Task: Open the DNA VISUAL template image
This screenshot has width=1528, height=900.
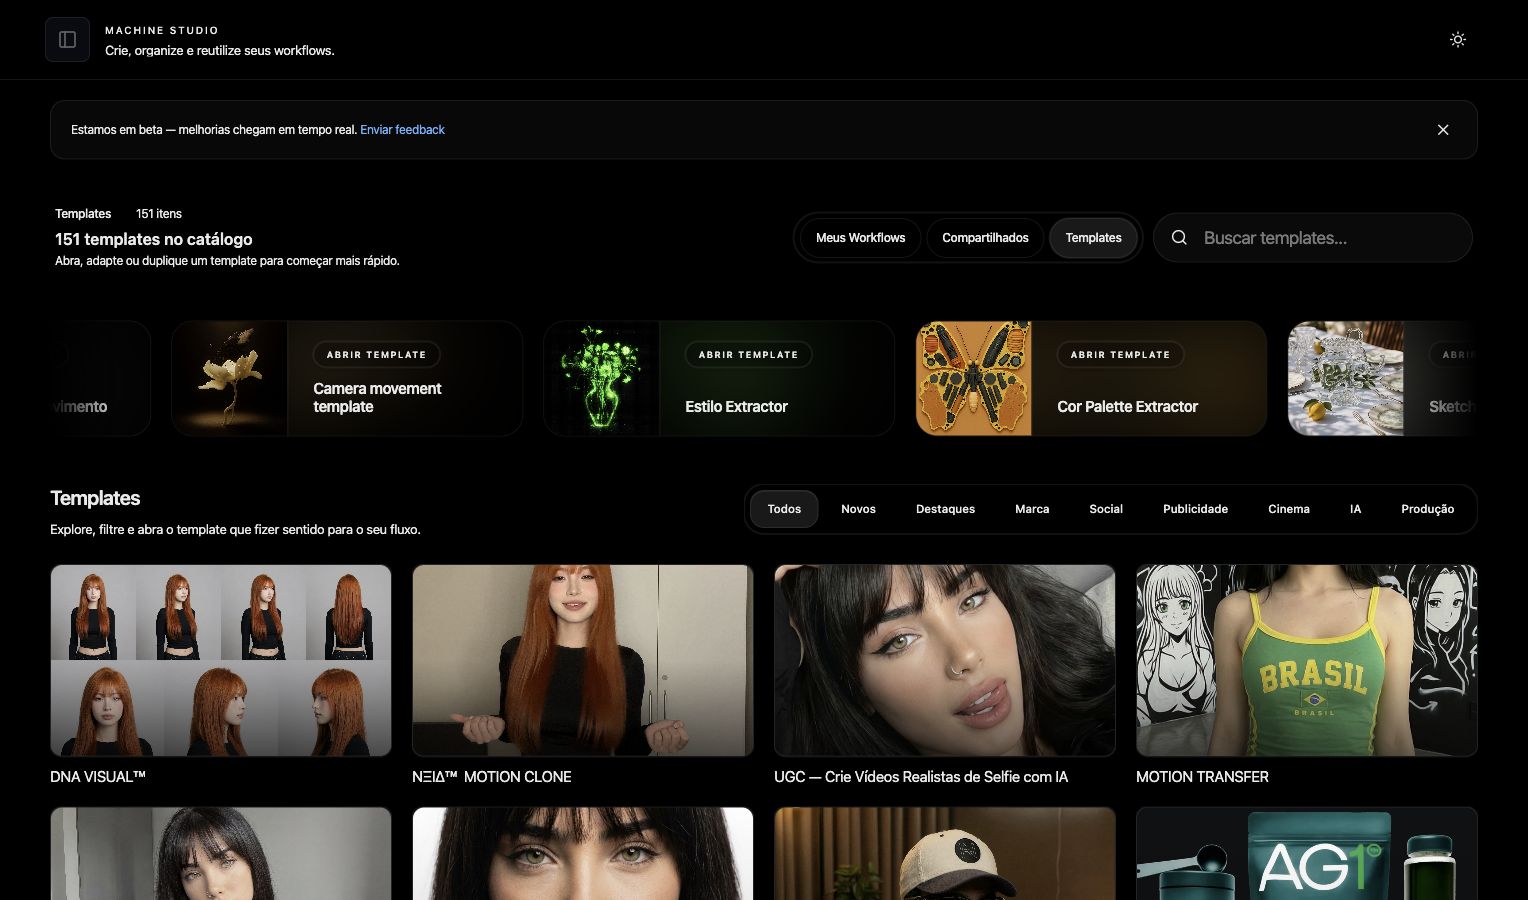Action: (221, 660)
